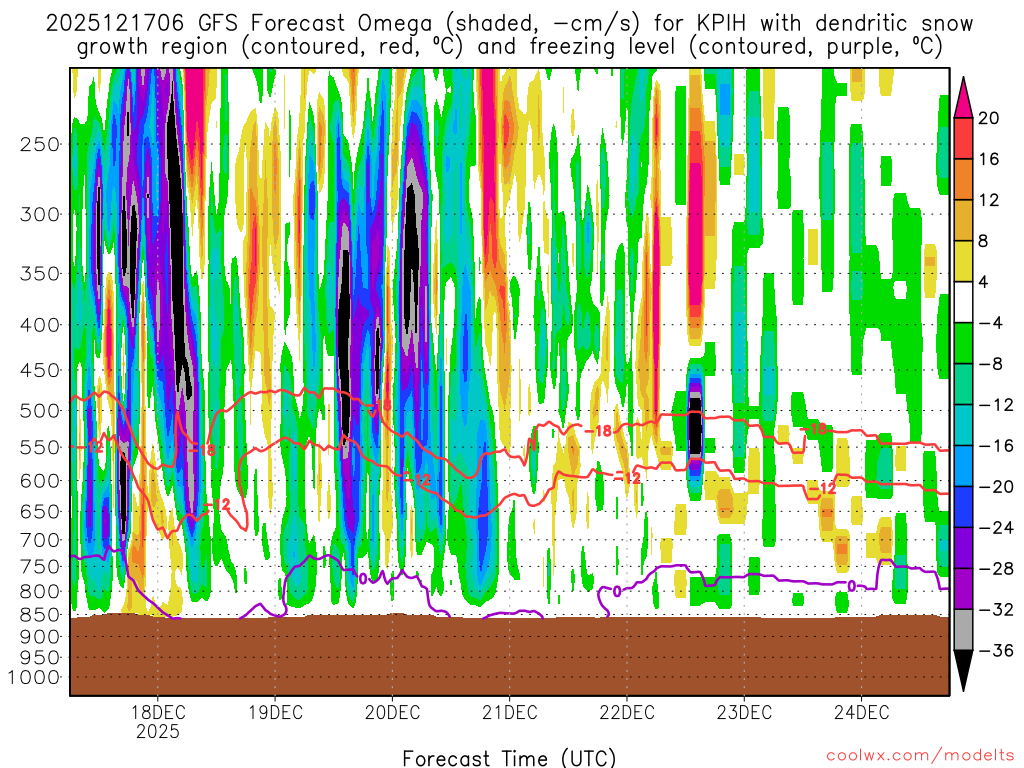This screenshot has height=768, width=1024.
Task: Click the 750 pressure level label
Action: pos(40,567)
